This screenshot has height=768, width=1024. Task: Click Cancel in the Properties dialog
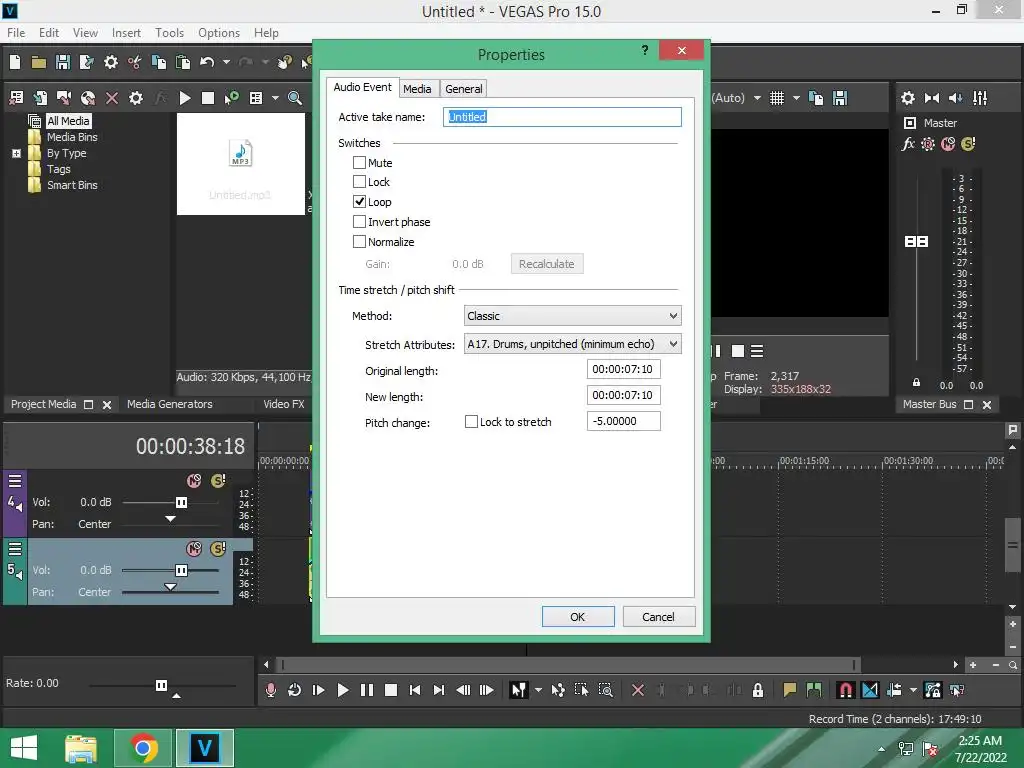tap(658, 616)
